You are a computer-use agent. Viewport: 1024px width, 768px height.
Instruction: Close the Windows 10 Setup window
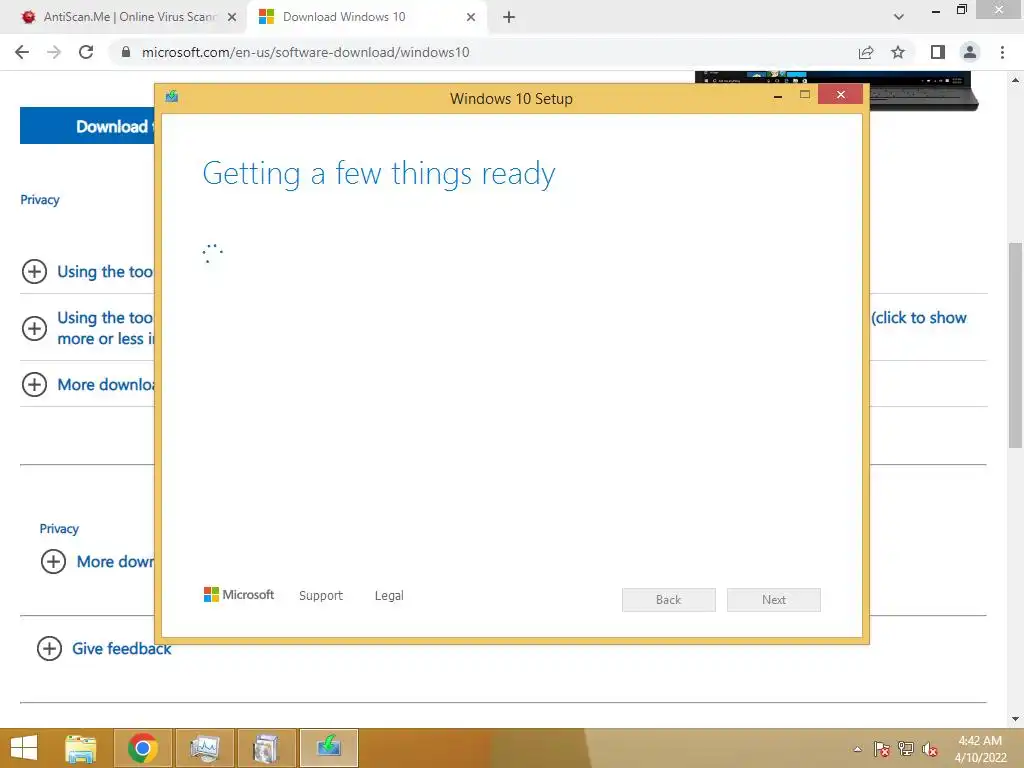[x=840, y=95]
